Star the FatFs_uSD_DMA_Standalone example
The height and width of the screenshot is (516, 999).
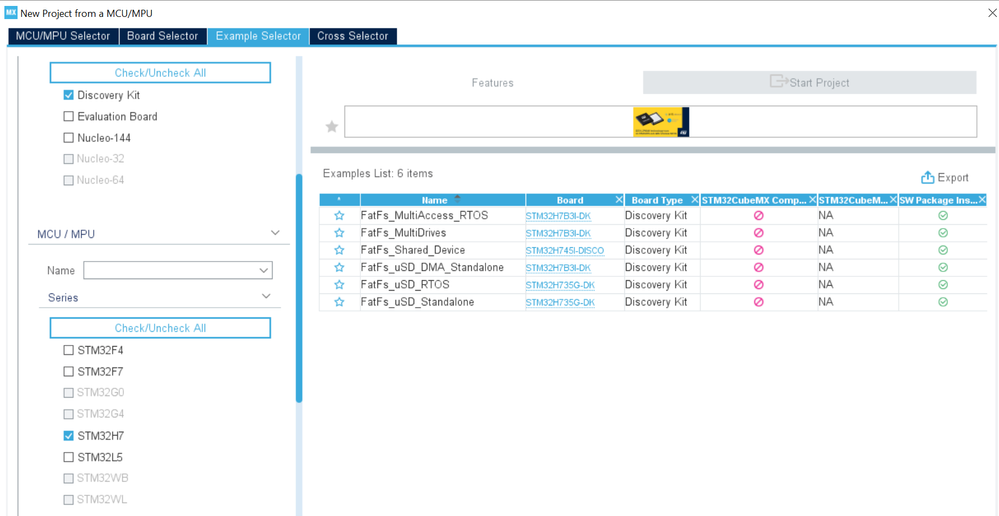339,268
